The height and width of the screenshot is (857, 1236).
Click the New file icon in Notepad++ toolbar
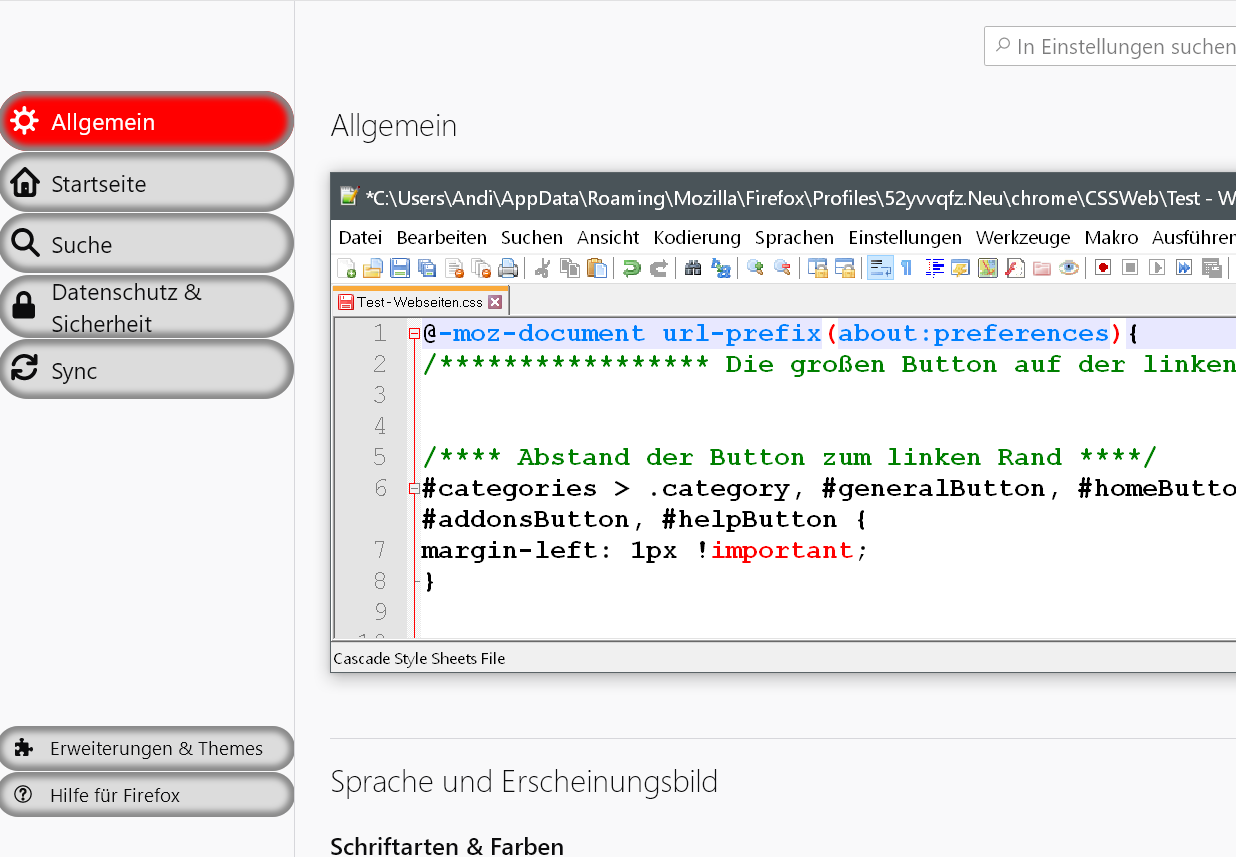click(x=346, y=267)
